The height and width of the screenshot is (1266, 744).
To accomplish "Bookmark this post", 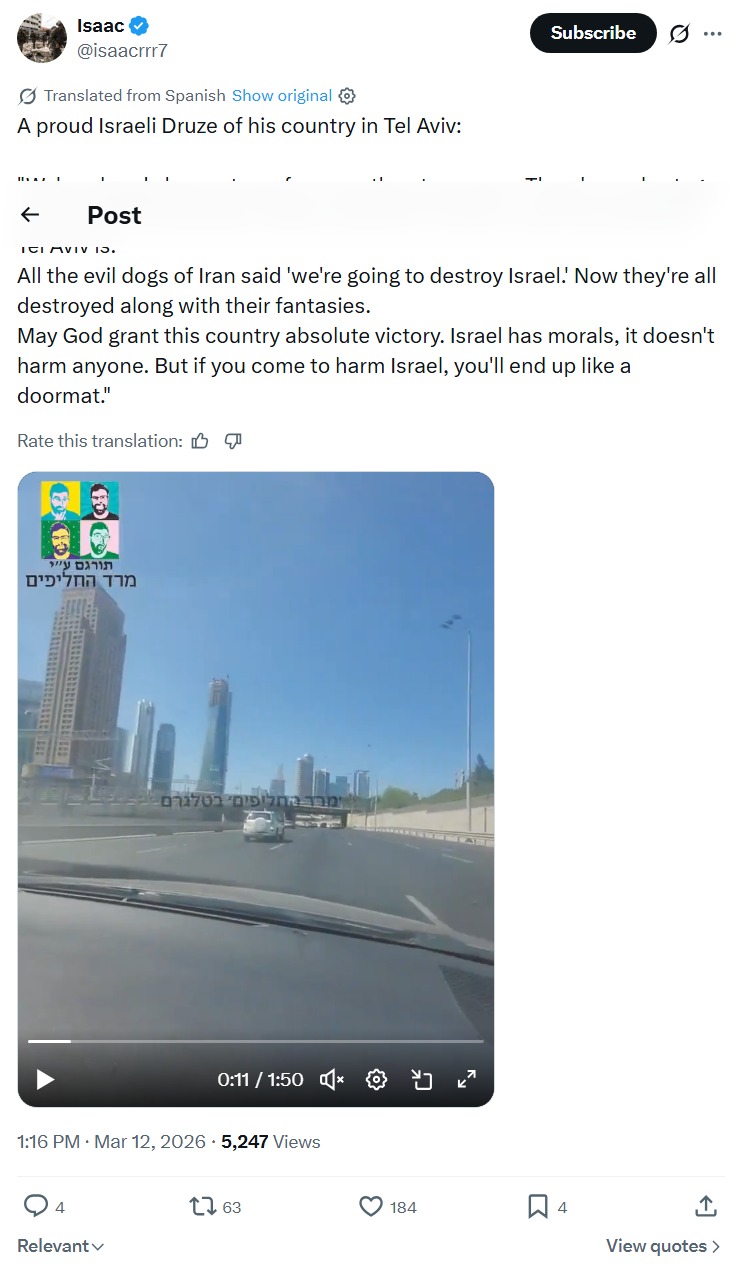I will [538, 1207].
